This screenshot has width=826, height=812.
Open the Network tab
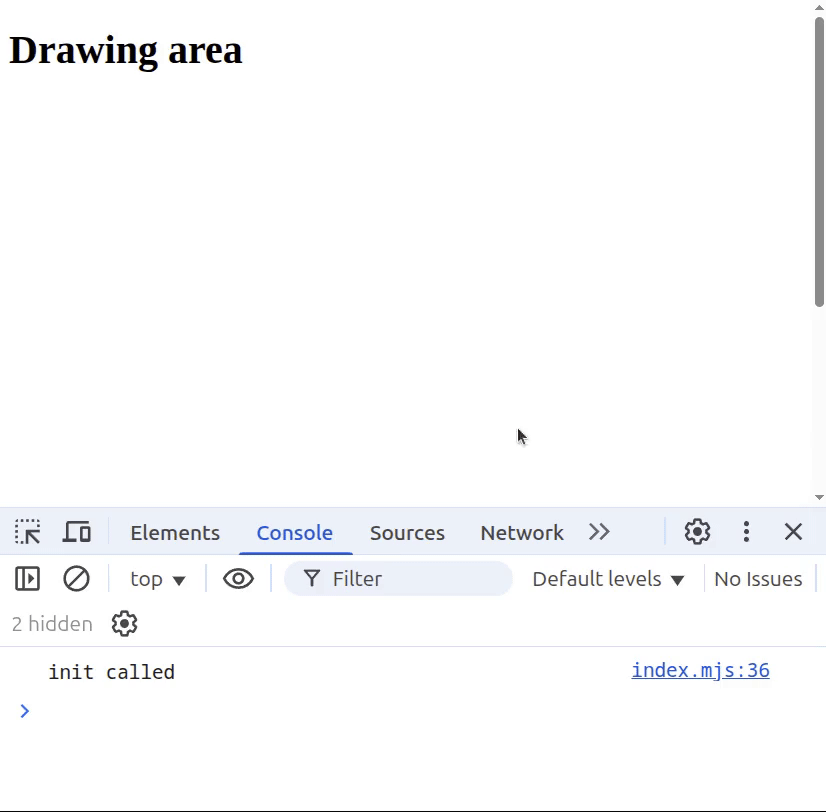click(x=521, y=533)
